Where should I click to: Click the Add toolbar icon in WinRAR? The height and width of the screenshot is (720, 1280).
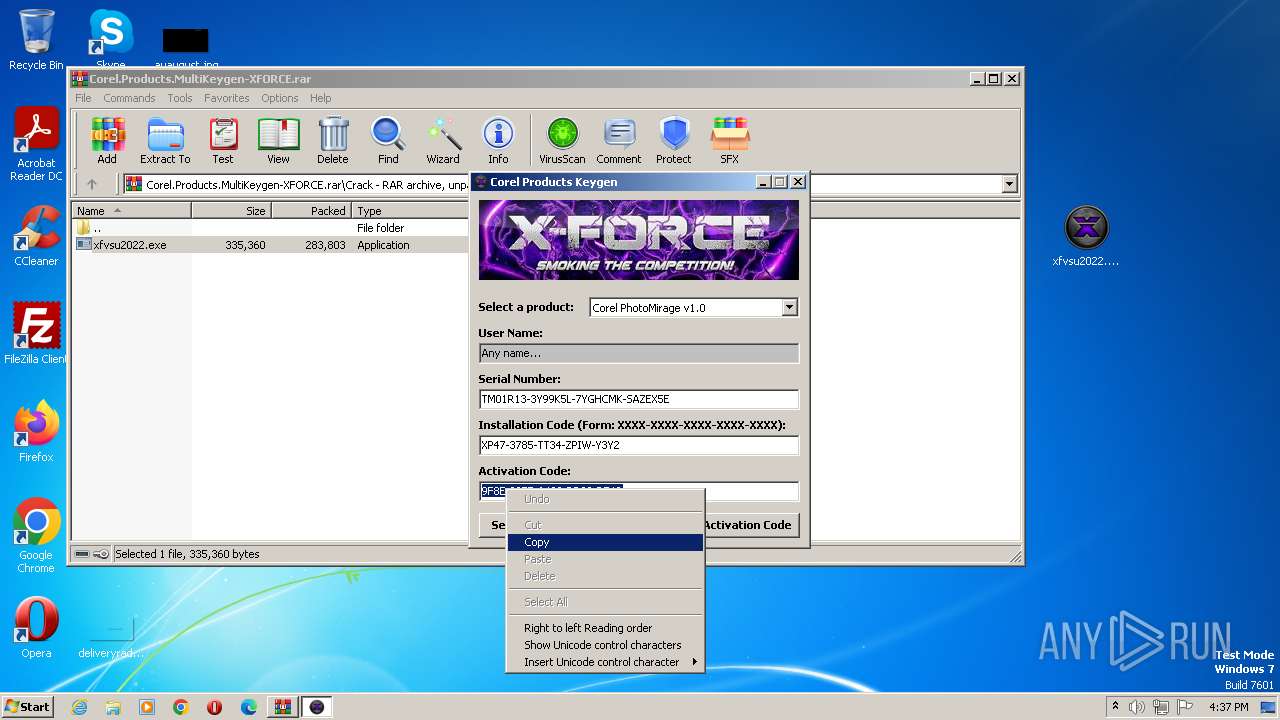pyautogui.click(x=107, y=140)
